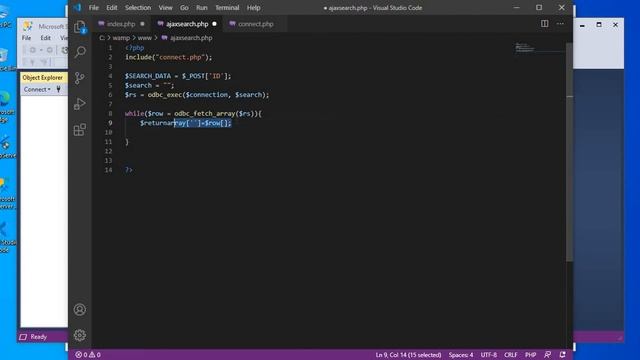640x360 pixels.
Task: Click the closing ?> tag line
Action: 129,170
